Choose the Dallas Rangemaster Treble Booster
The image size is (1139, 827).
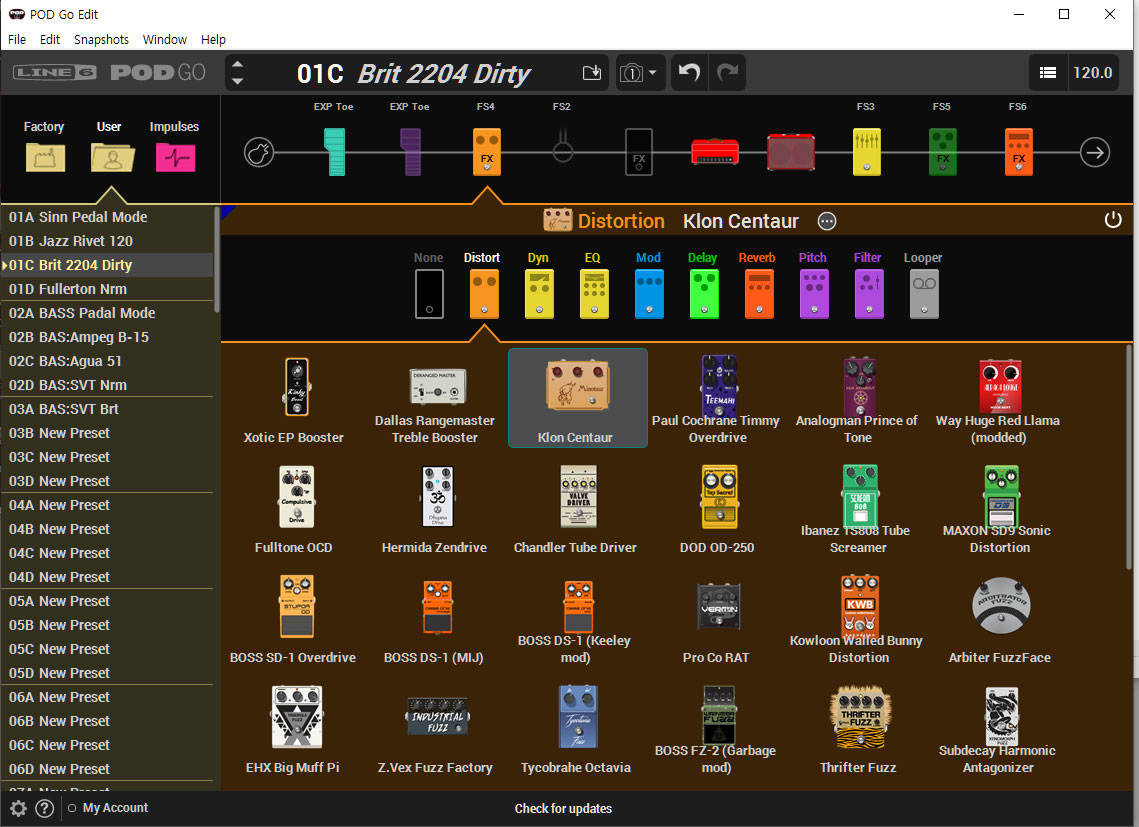click(x=434, y=398)
